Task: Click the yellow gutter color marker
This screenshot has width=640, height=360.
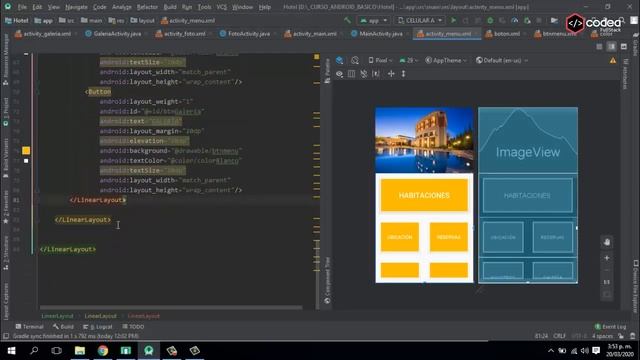Action: pyautogui.click(x=26, y=151)
